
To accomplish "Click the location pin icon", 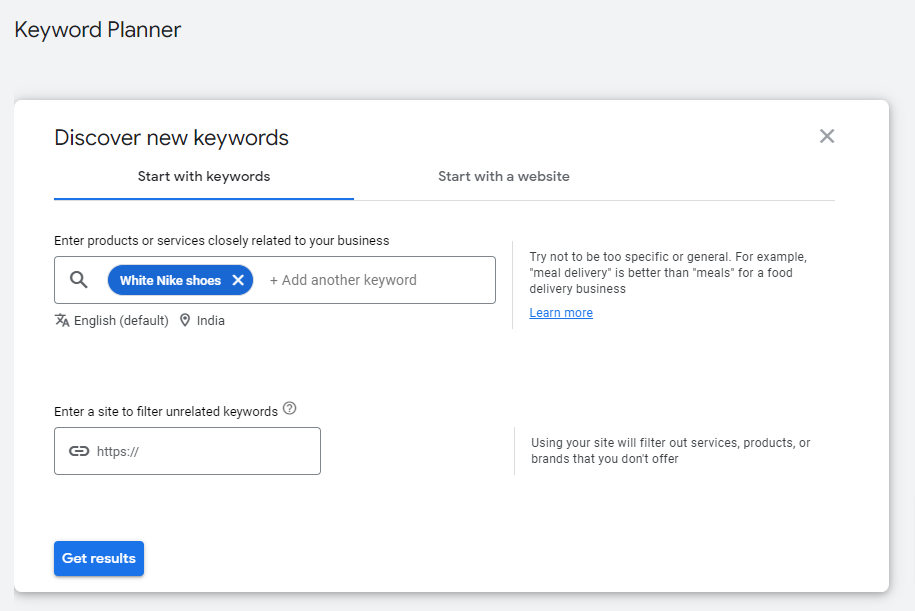I will click(x=185, y=320).
